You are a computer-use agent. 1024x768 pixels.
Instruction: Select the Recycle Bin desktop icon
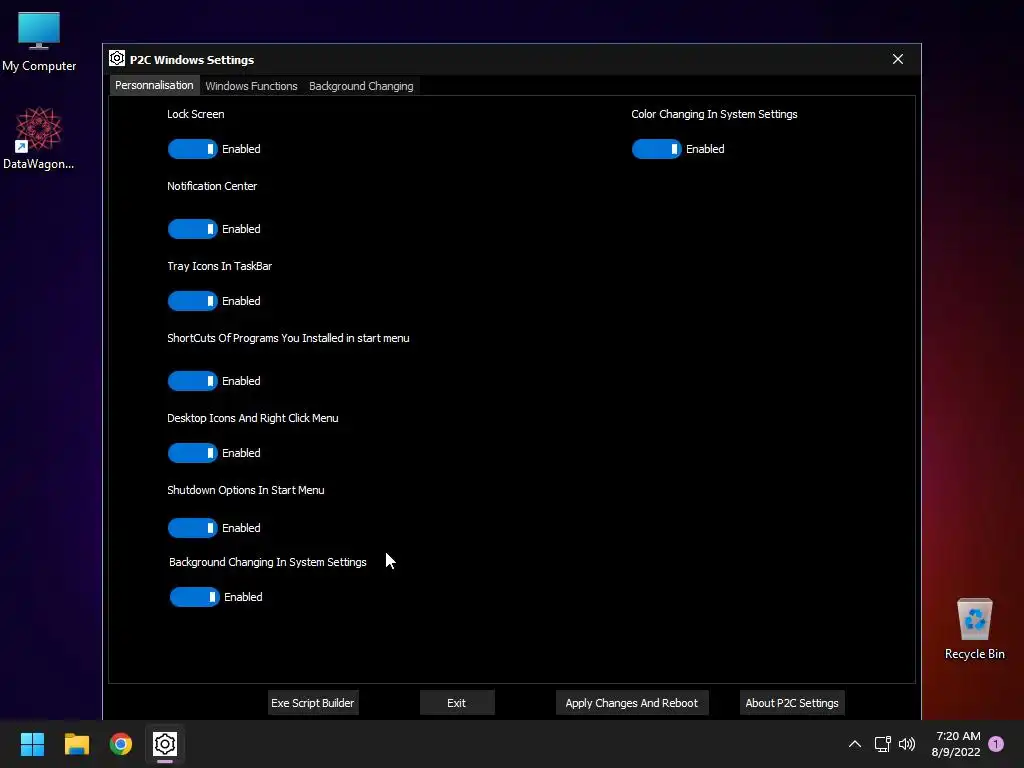point(974,629)
